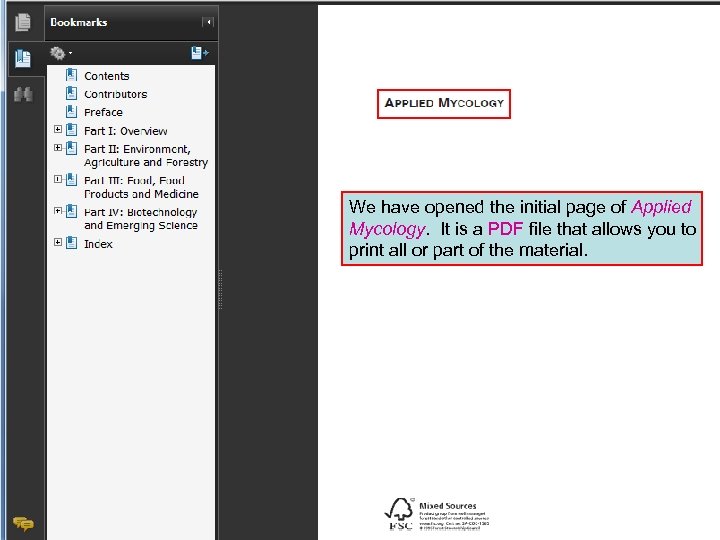Image resolution: width=720 pixels, height=540 pixels.
Task: Open the Search binoculars panel icon
Action: [x=23, y=94]
